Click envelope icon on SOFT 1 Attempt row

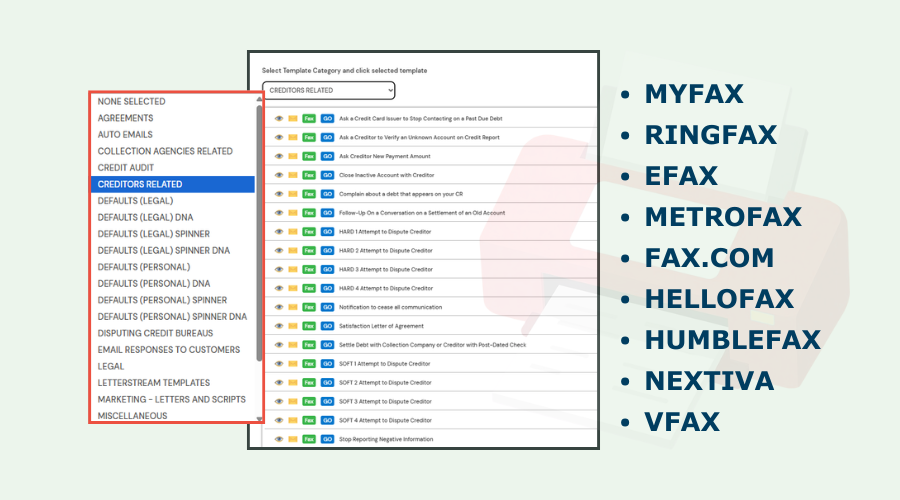pos(293,364)
